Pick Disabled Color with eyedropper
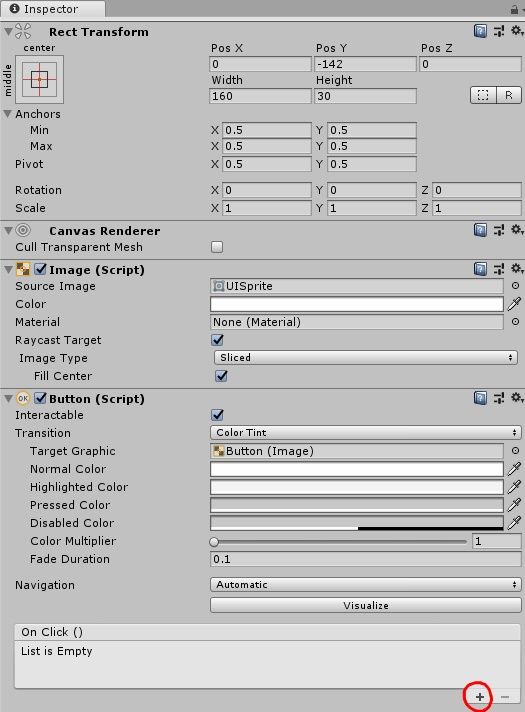 point(514,523)
